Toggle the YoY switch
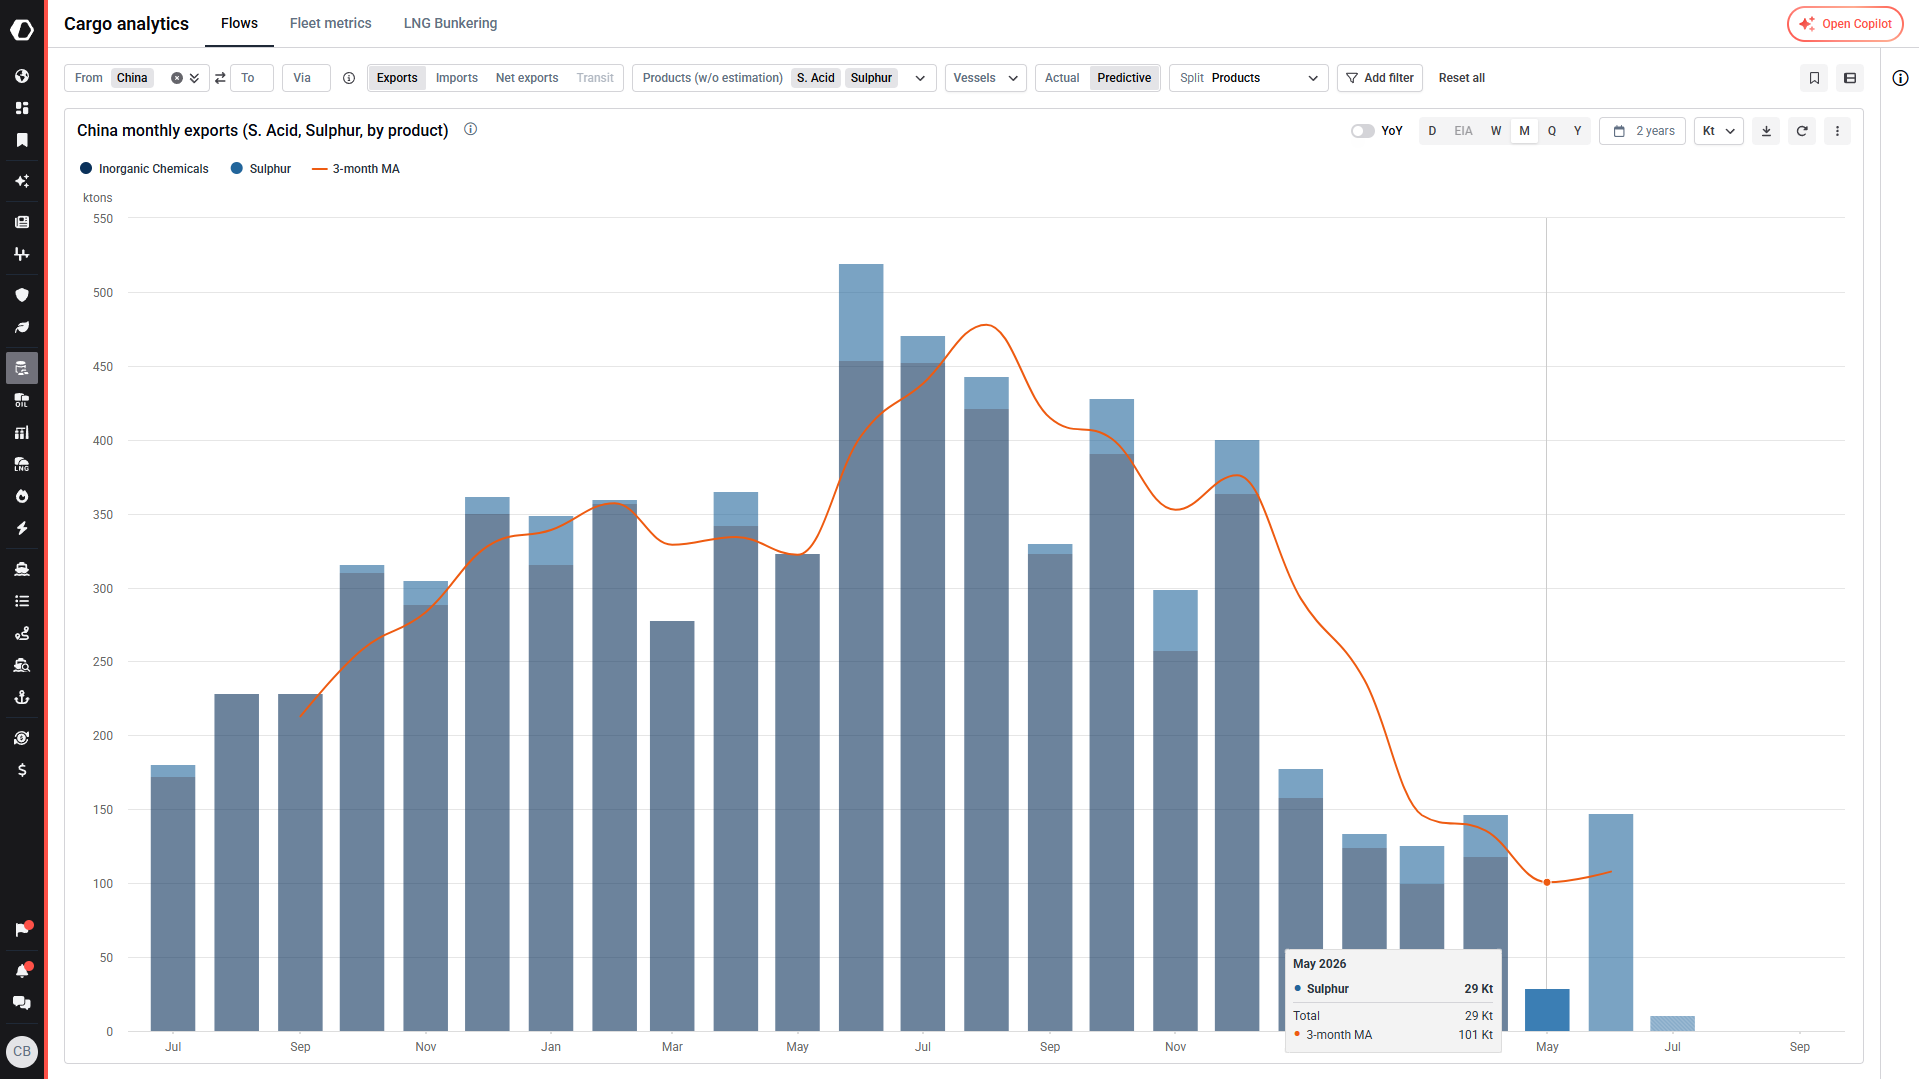The image size is (1919, 1079). click(x=1362, y=131)
